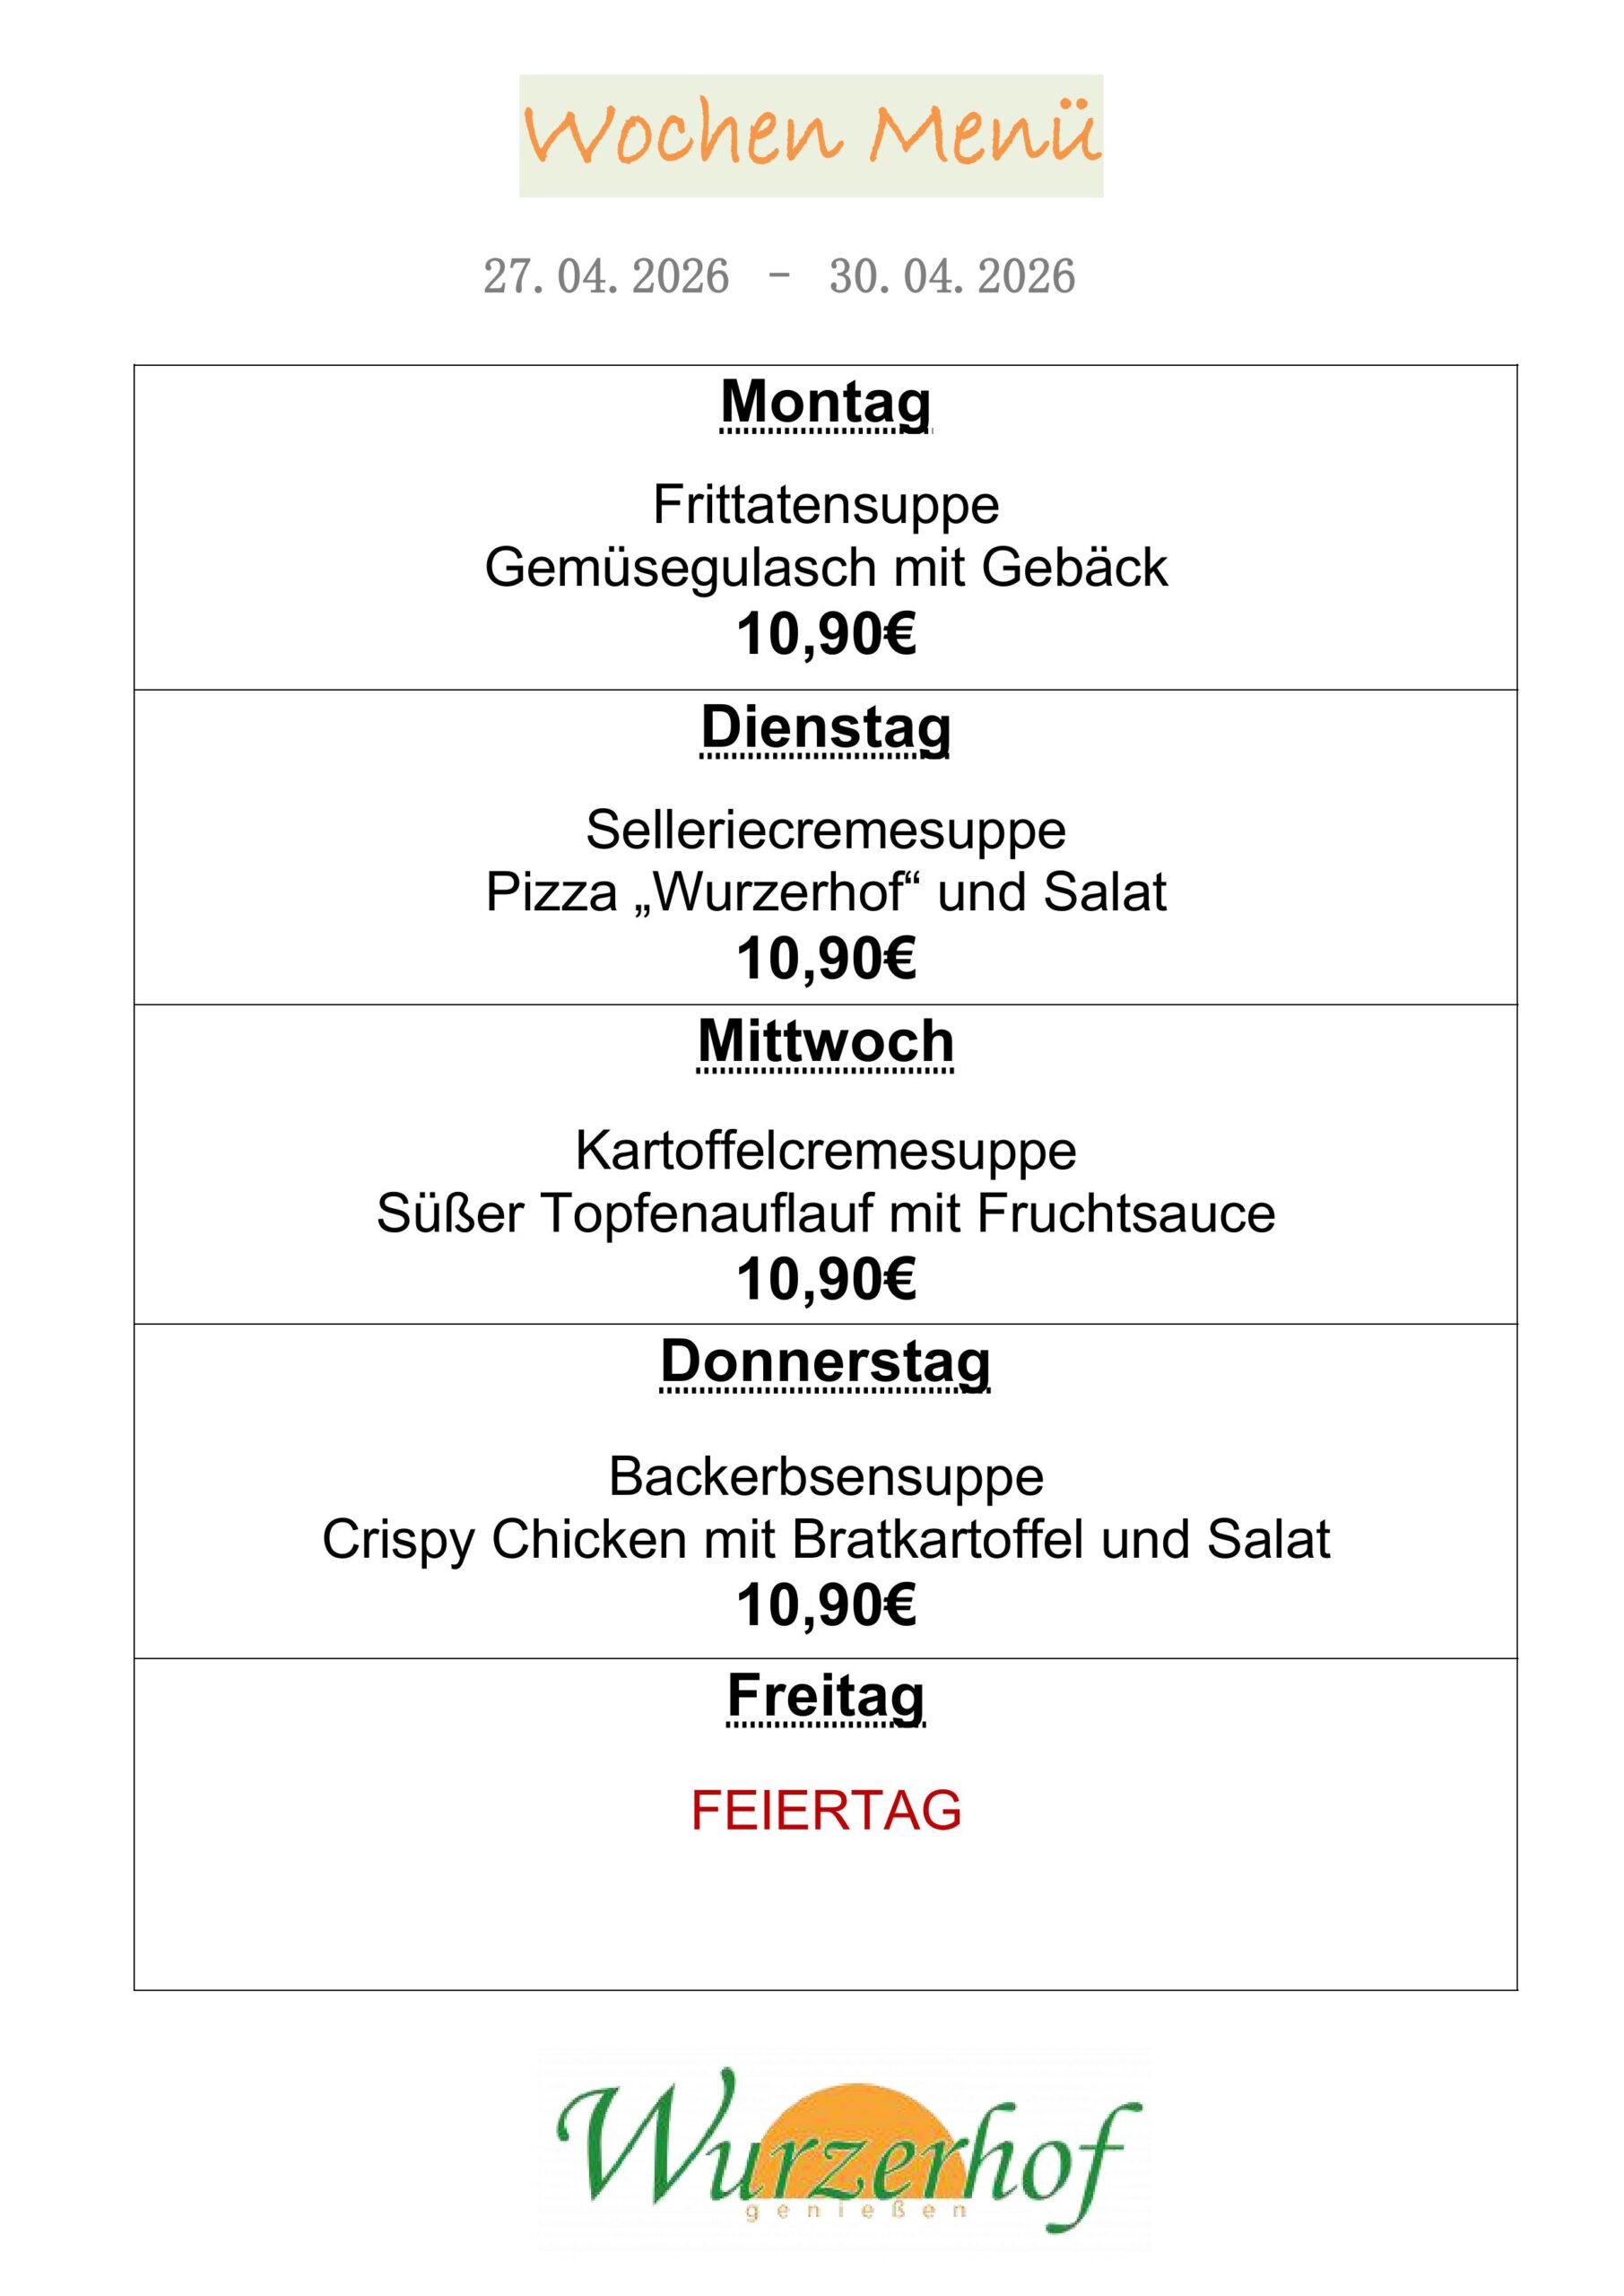Select the end date 30. 04. 2026
The width and height of the screenshot is (1624, 2296).
[x=952, y=276]
